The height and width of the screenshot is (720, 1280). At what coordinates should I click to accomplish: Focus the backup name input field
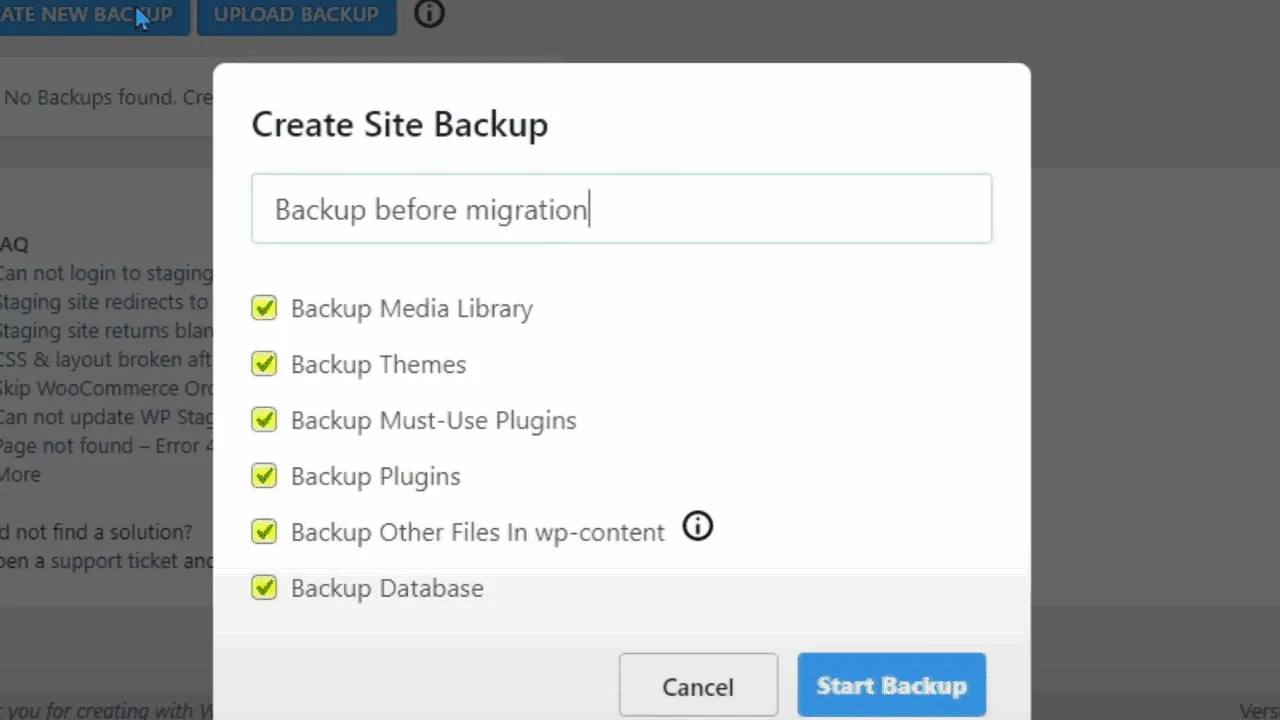click(x=621, y=209)
